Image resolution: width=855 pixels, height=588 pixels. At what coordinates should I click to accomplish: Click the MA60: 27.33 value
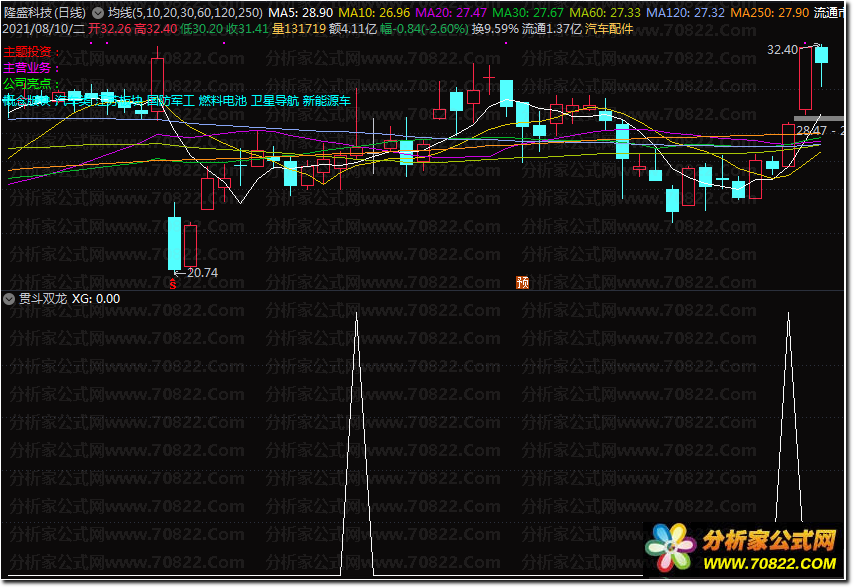pyautogui.click(x=605, y=13)
